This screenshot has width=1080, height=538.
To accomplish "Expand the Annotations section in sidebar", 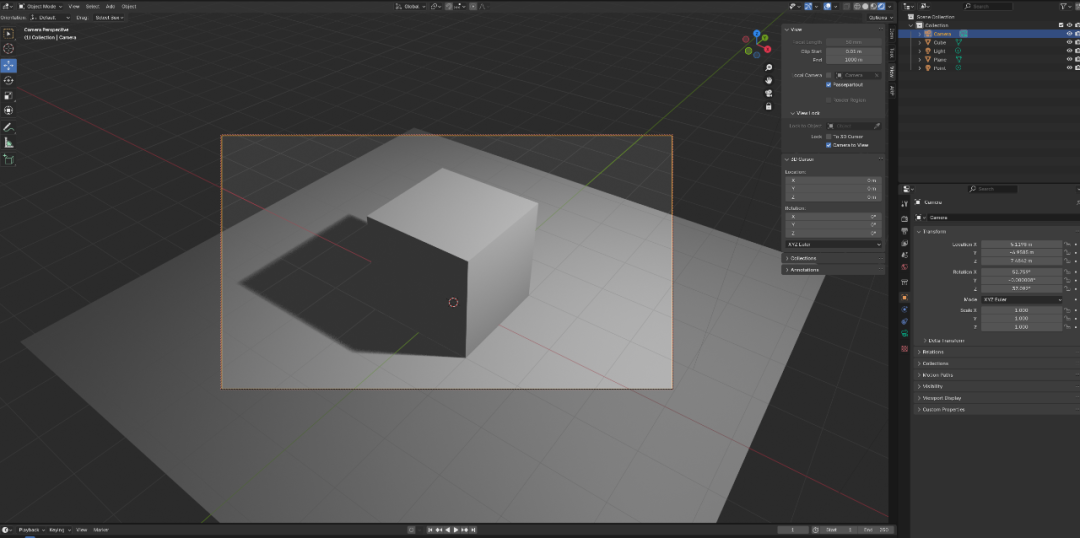I will click(x=802, y=270).
